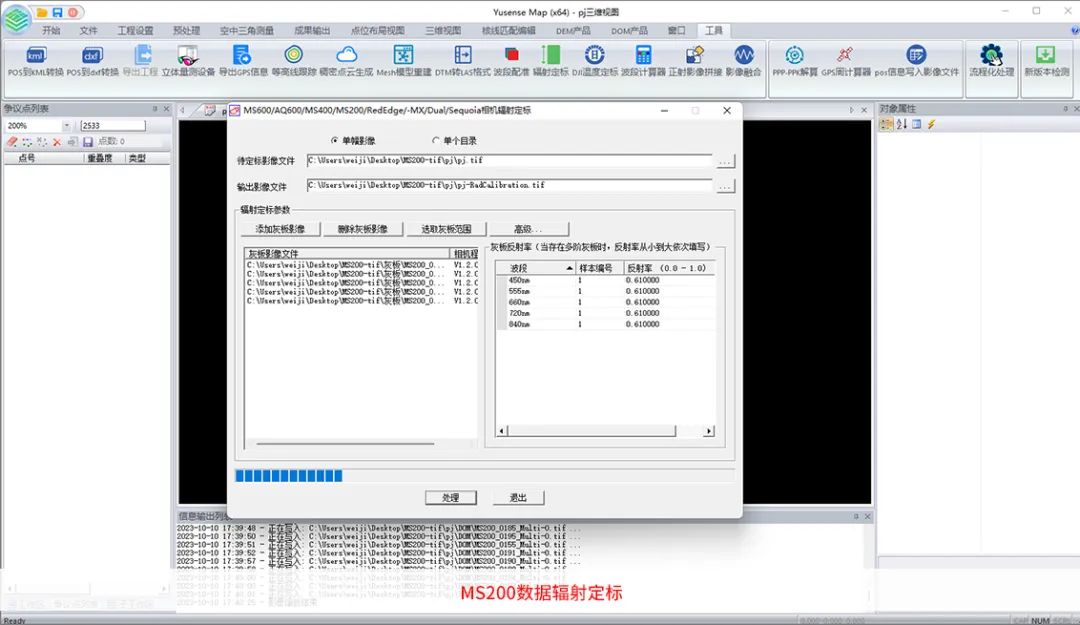This screenshot has width=1080, height=625.
Task: Start the 流程化处理 tool
Action: click(990, 60)
